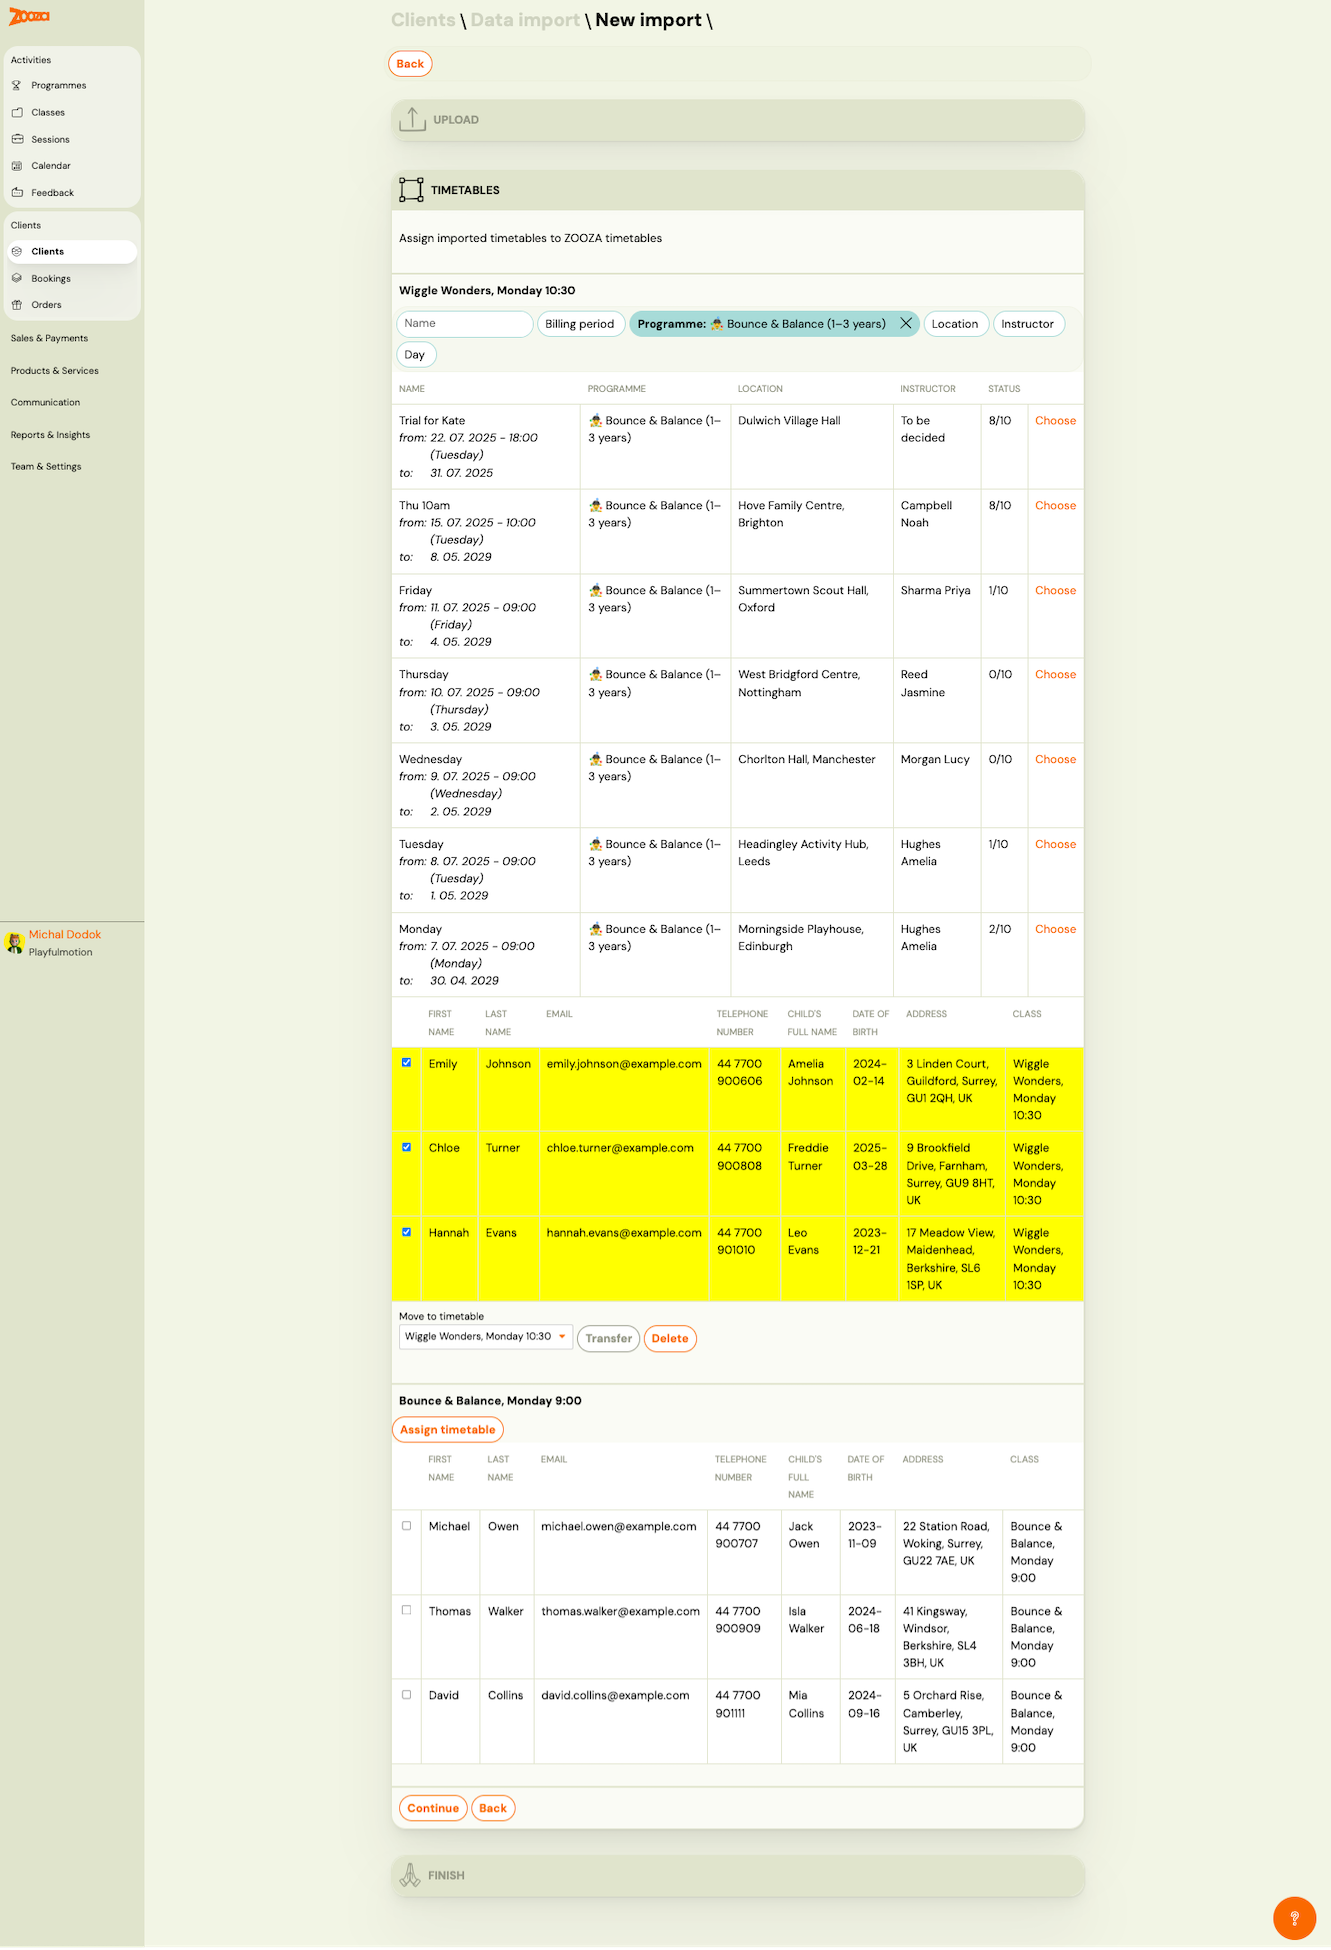
Task: Choose the Wednesday timetable
Action: click(x=1055, y=760)
